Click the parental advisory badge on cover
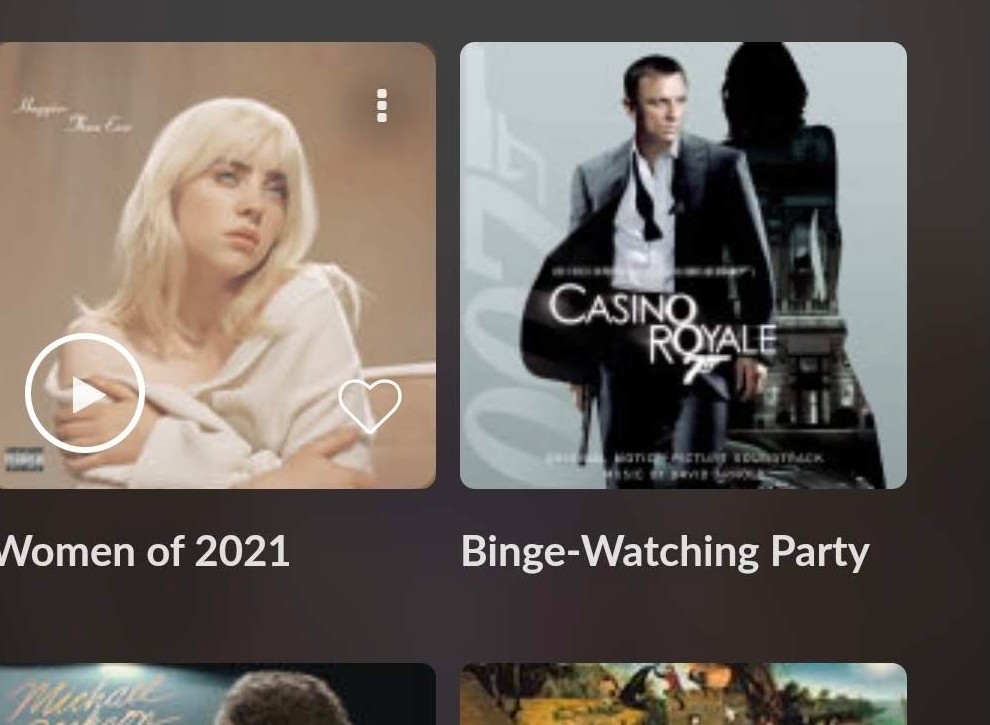The height and width of the screenshot is (725, 990). pos(24,459)
